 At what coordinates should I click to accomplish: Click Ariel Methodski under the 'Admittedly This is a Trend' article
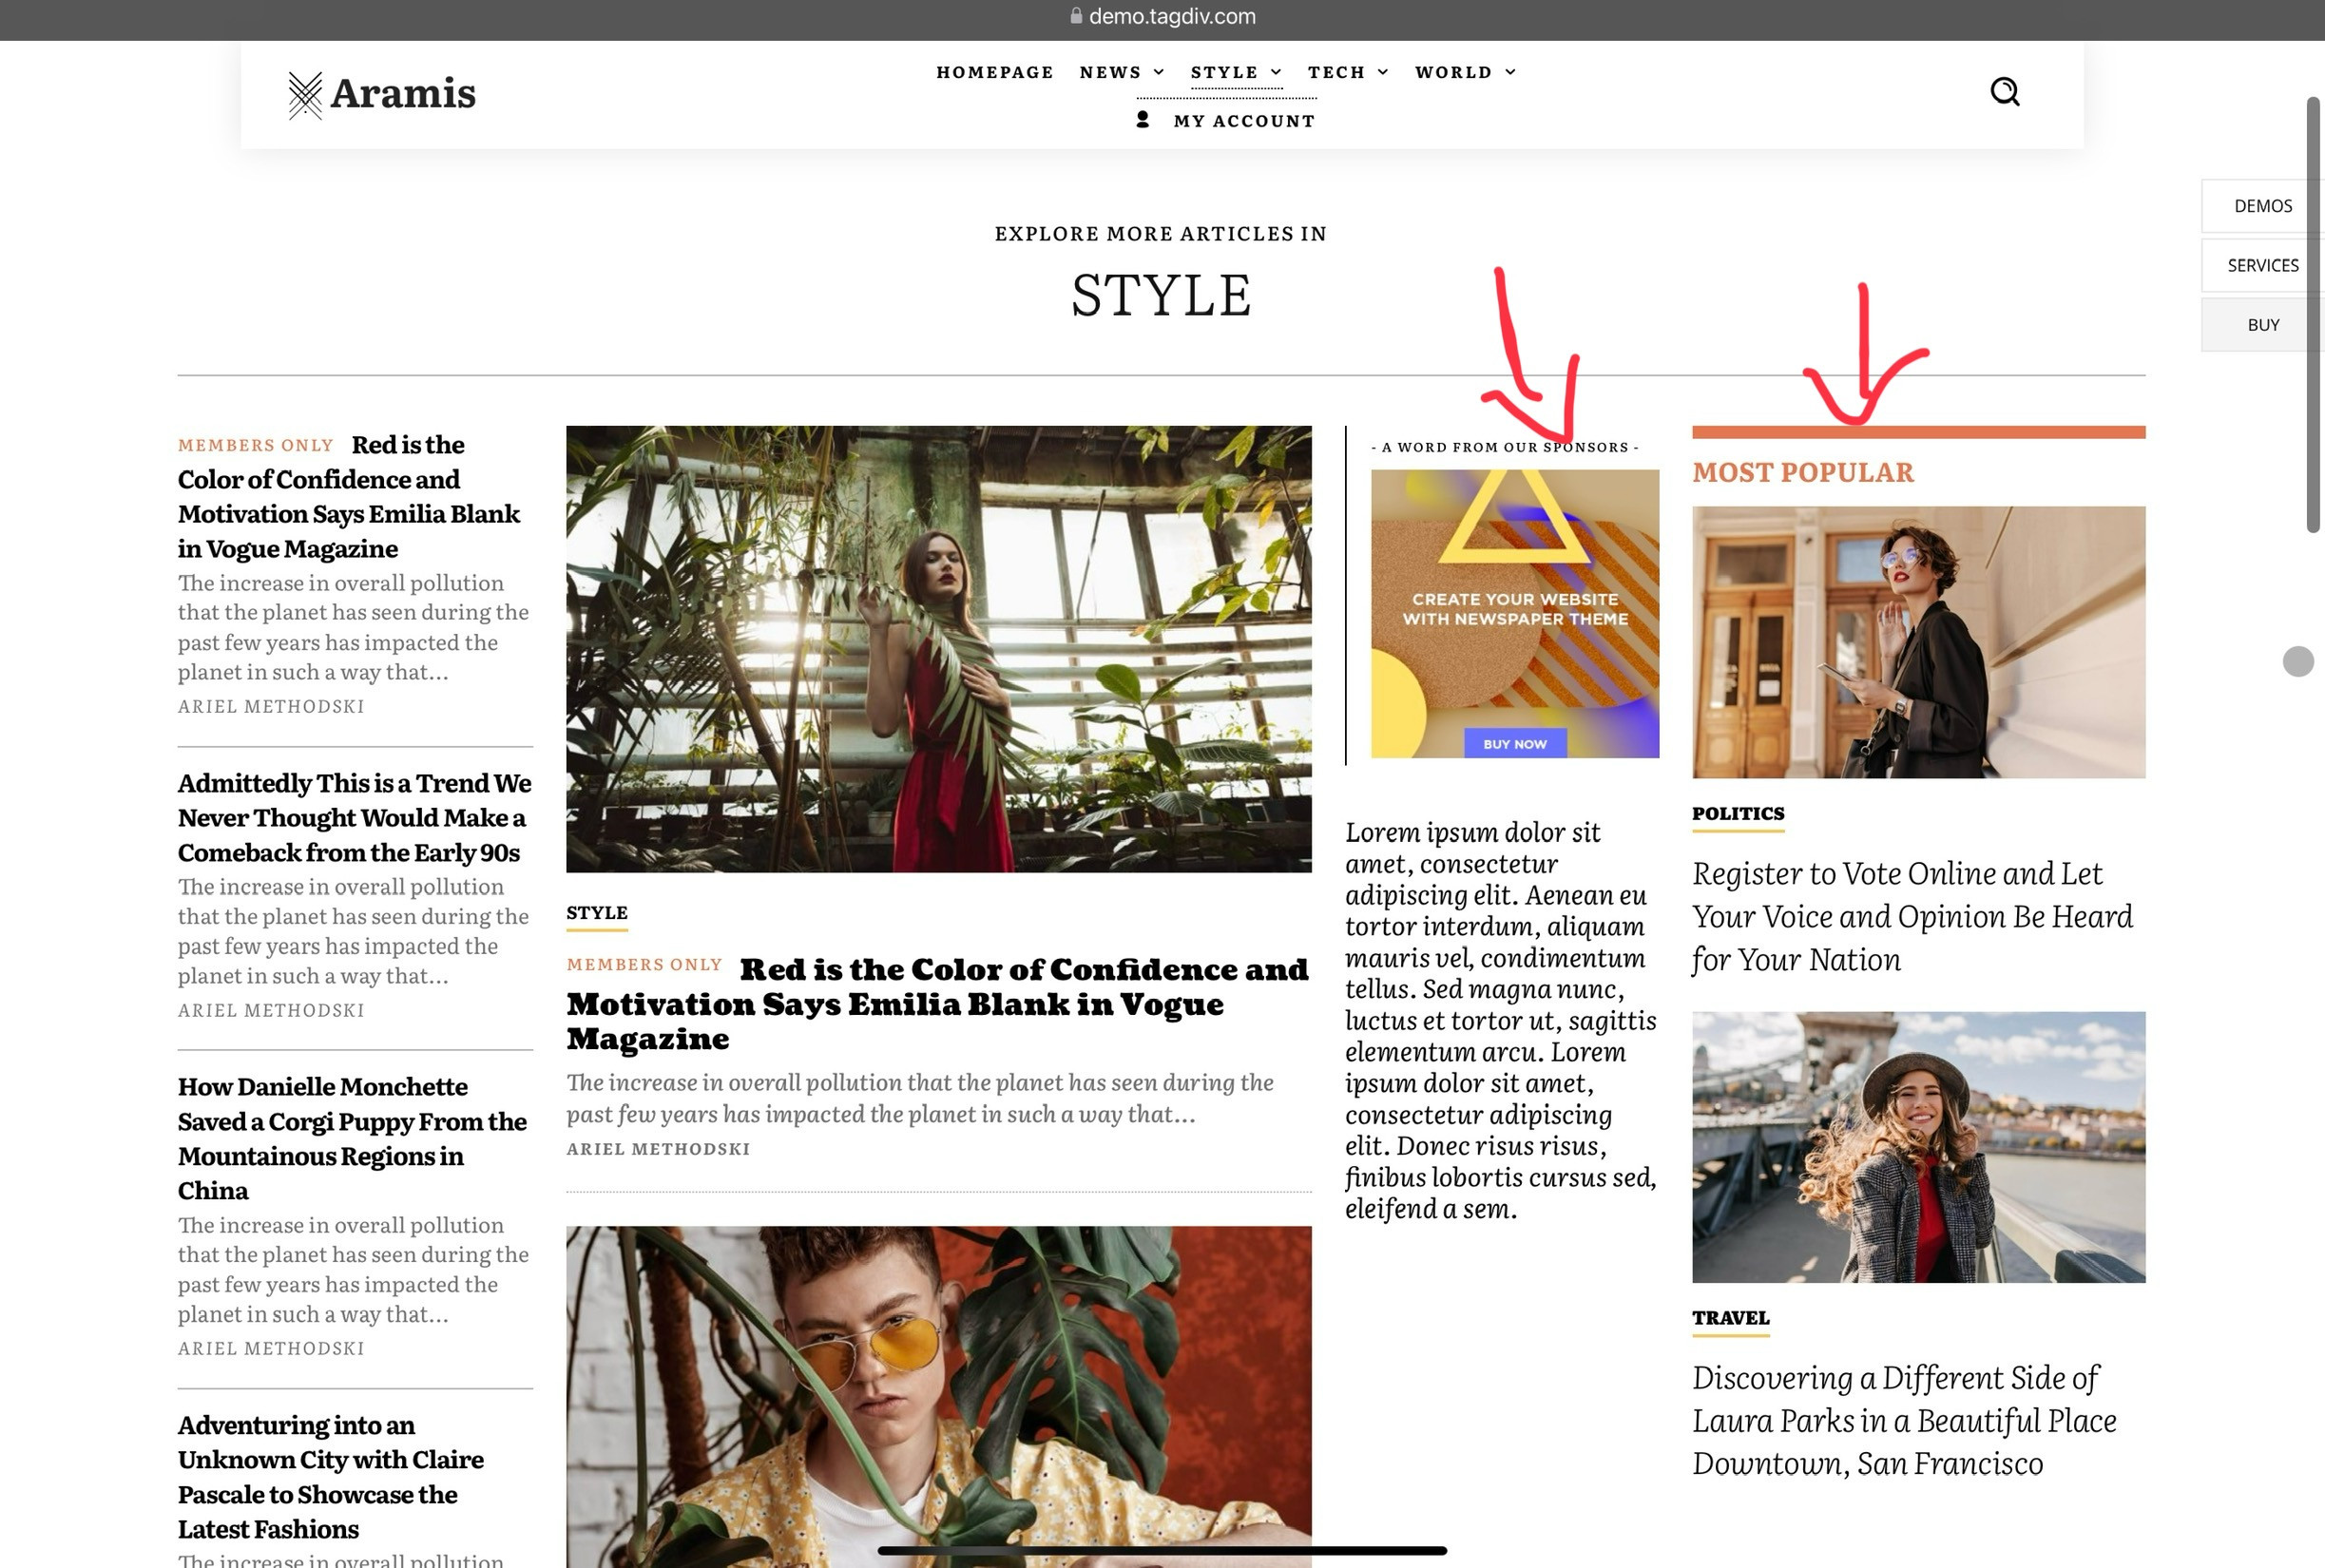[271, 1010]
